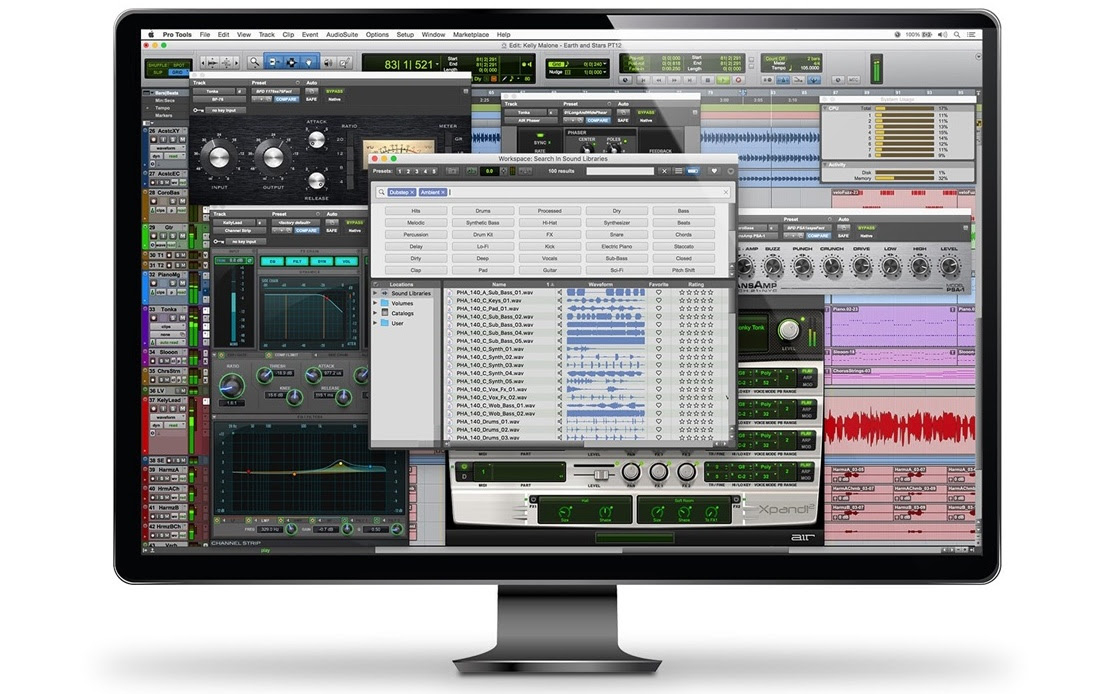Toggle BYPASS on AIR Phaser plugin

[646, 112]
